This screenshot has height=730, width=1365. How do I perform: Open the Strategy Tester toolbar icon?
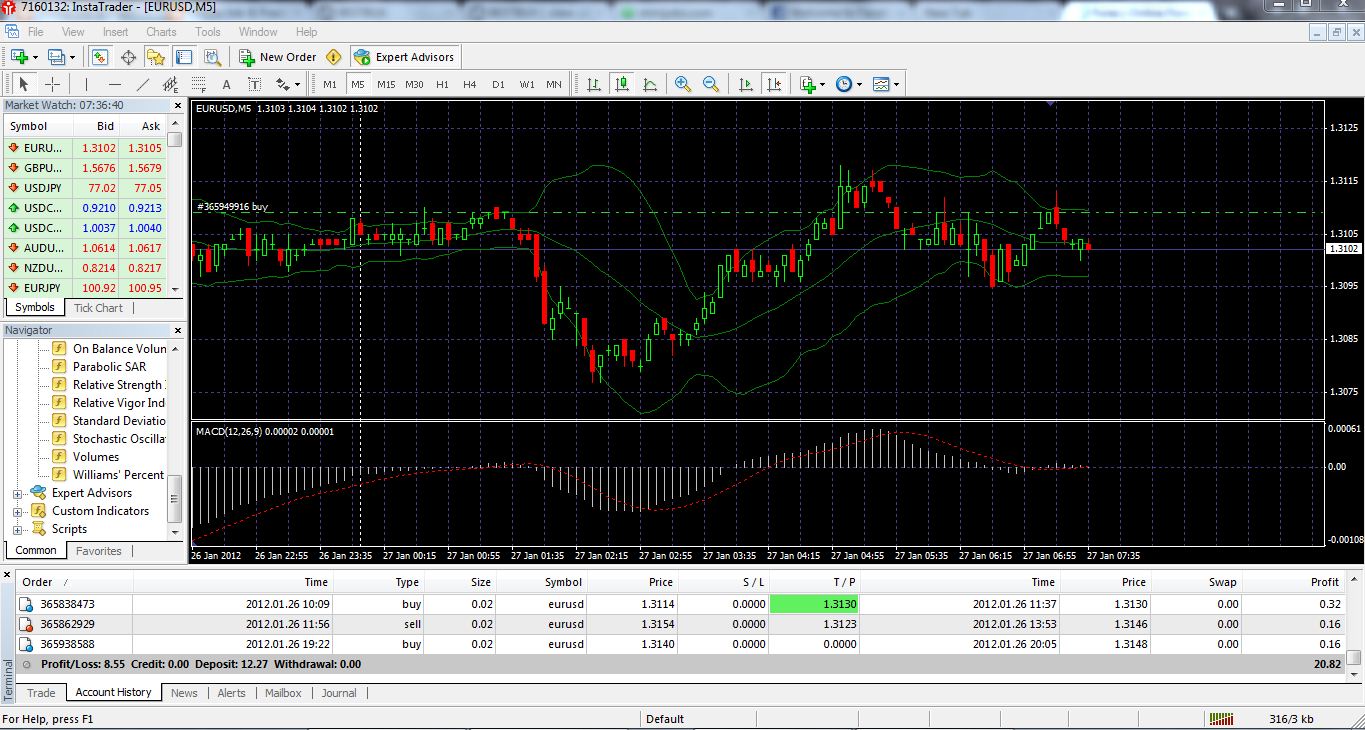point(211,57)
